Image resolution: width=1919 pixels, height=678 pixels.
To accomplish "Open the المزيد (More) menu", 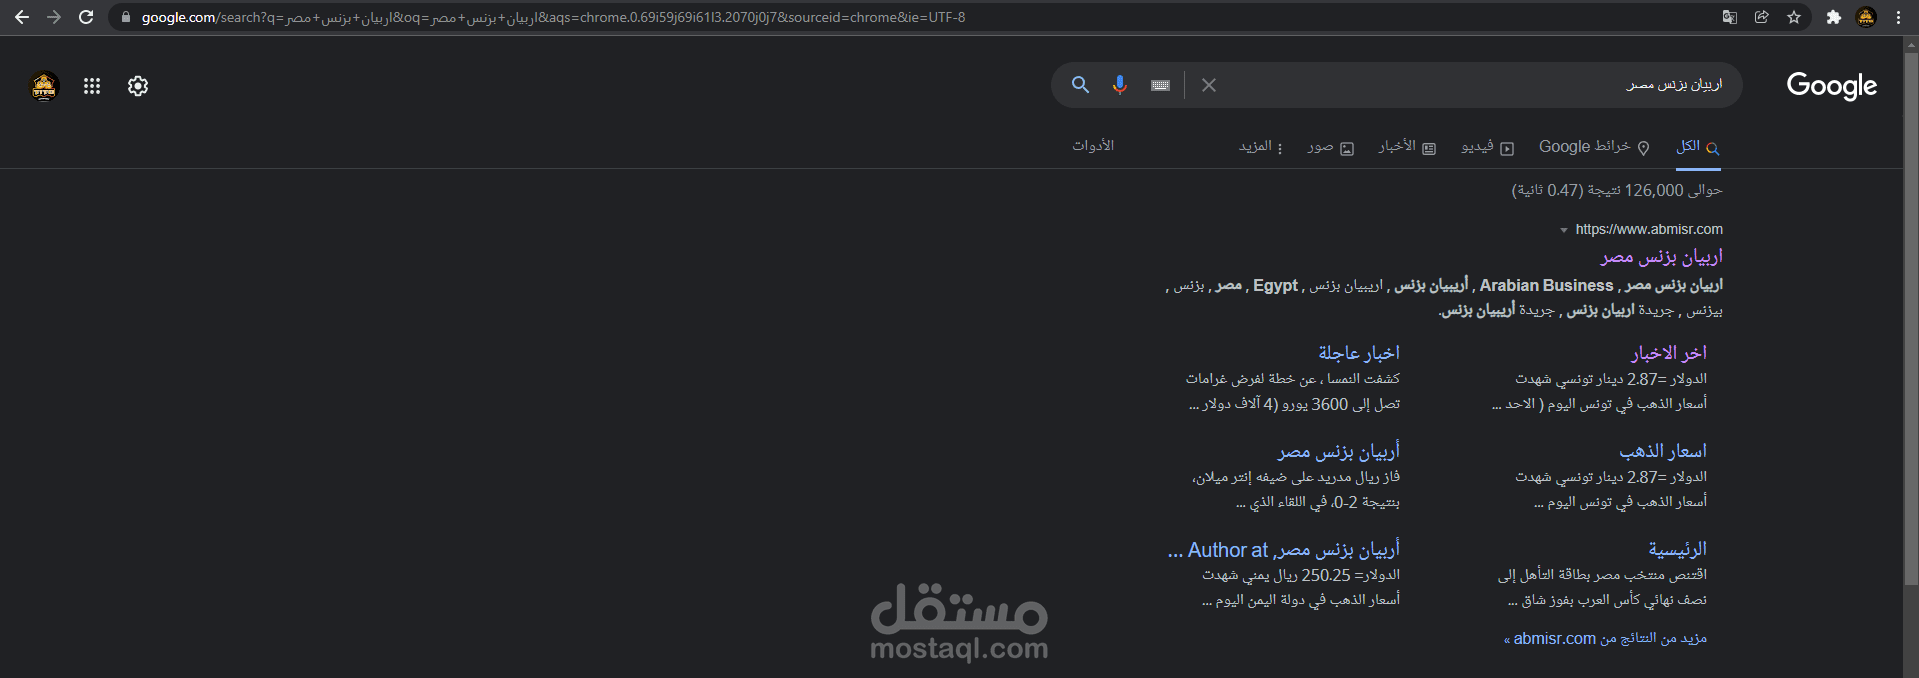I will 1260,147.
